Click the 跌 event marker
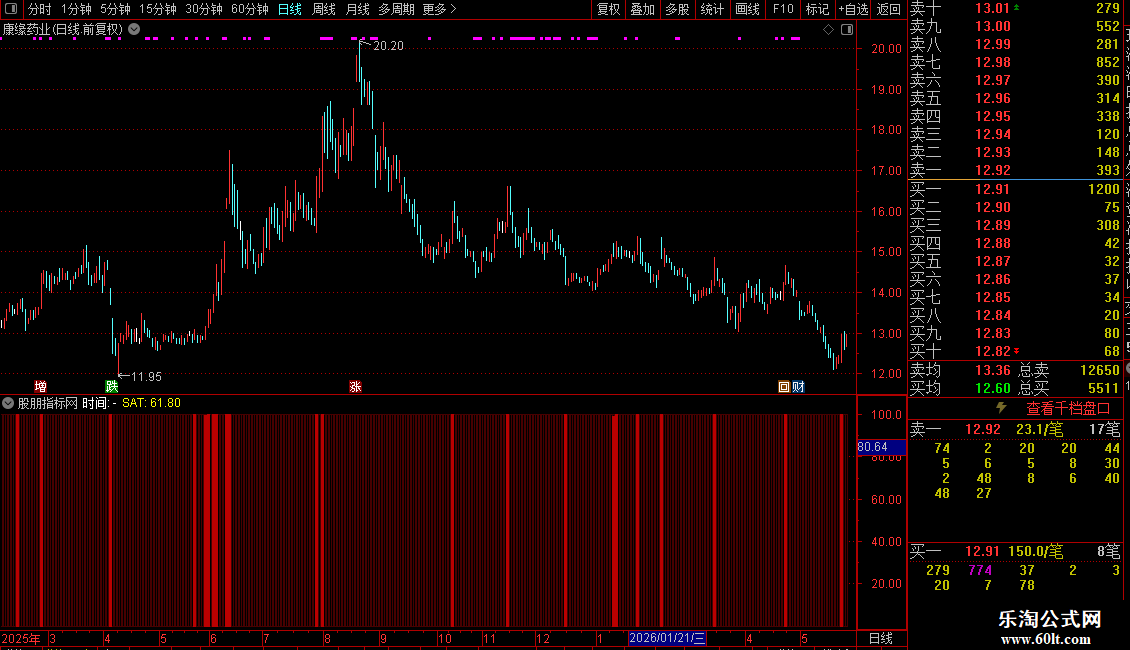 point(112,387)
